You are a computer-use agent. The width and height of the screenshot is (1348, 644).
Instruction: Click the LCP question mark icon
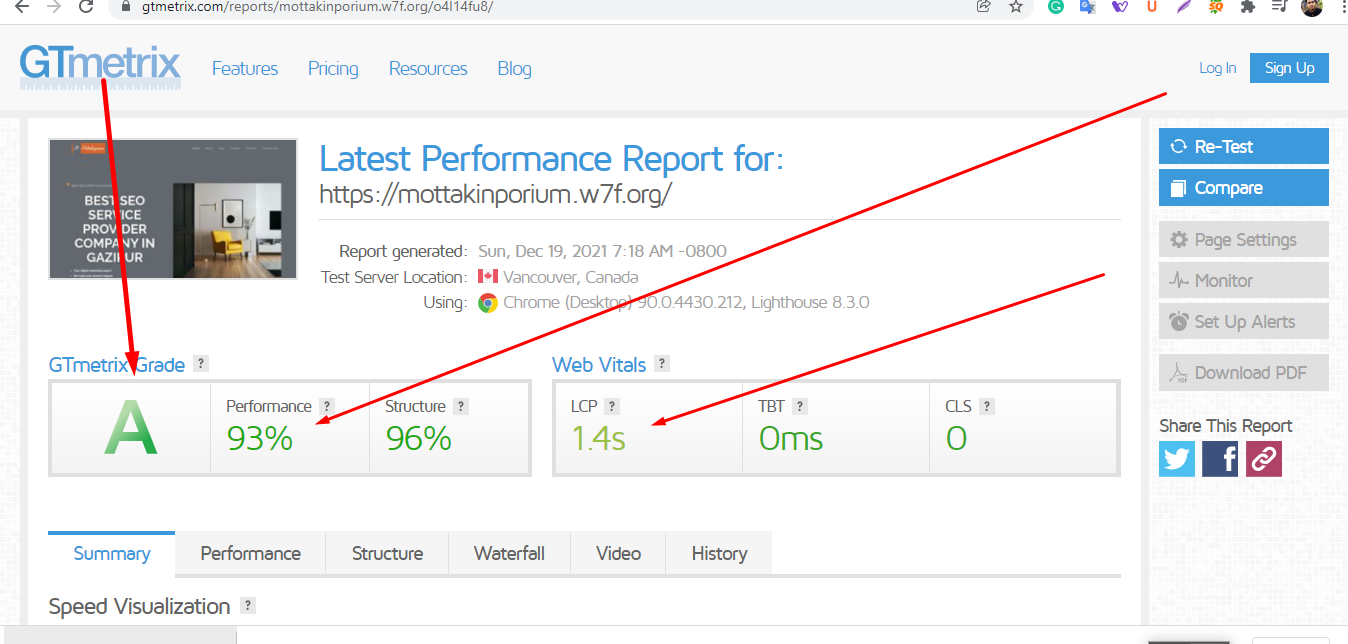614,406
